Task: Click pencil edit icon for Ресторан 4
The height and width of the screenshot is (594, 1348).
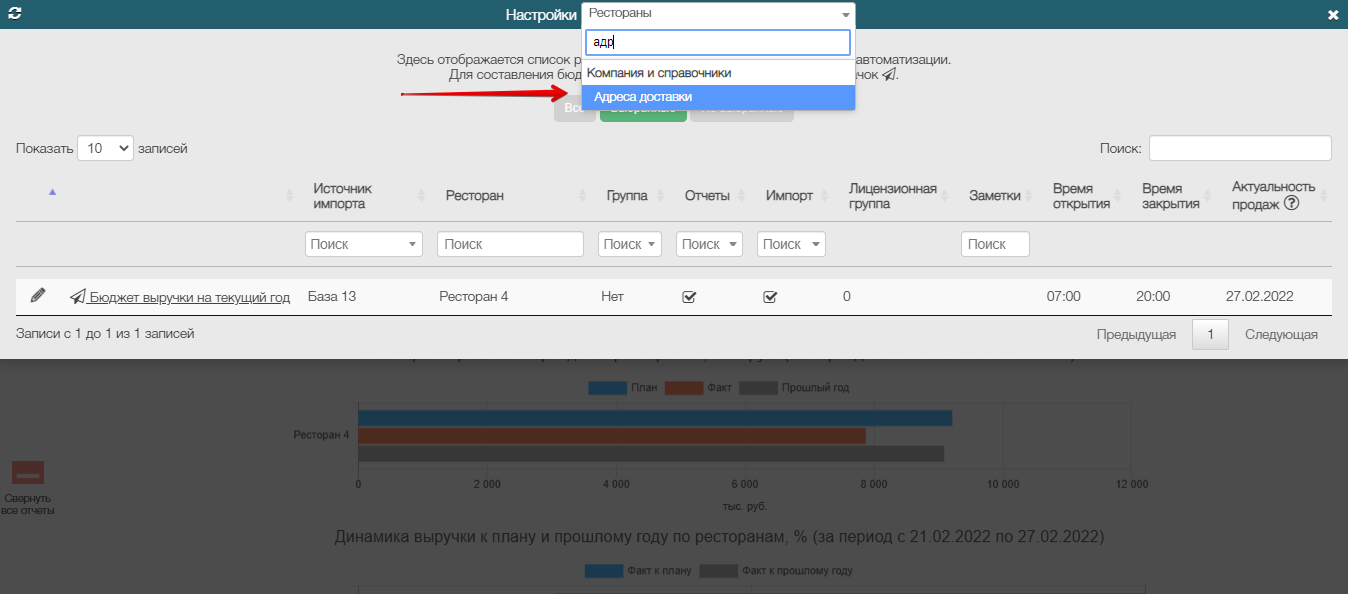Action: point(38,295)
